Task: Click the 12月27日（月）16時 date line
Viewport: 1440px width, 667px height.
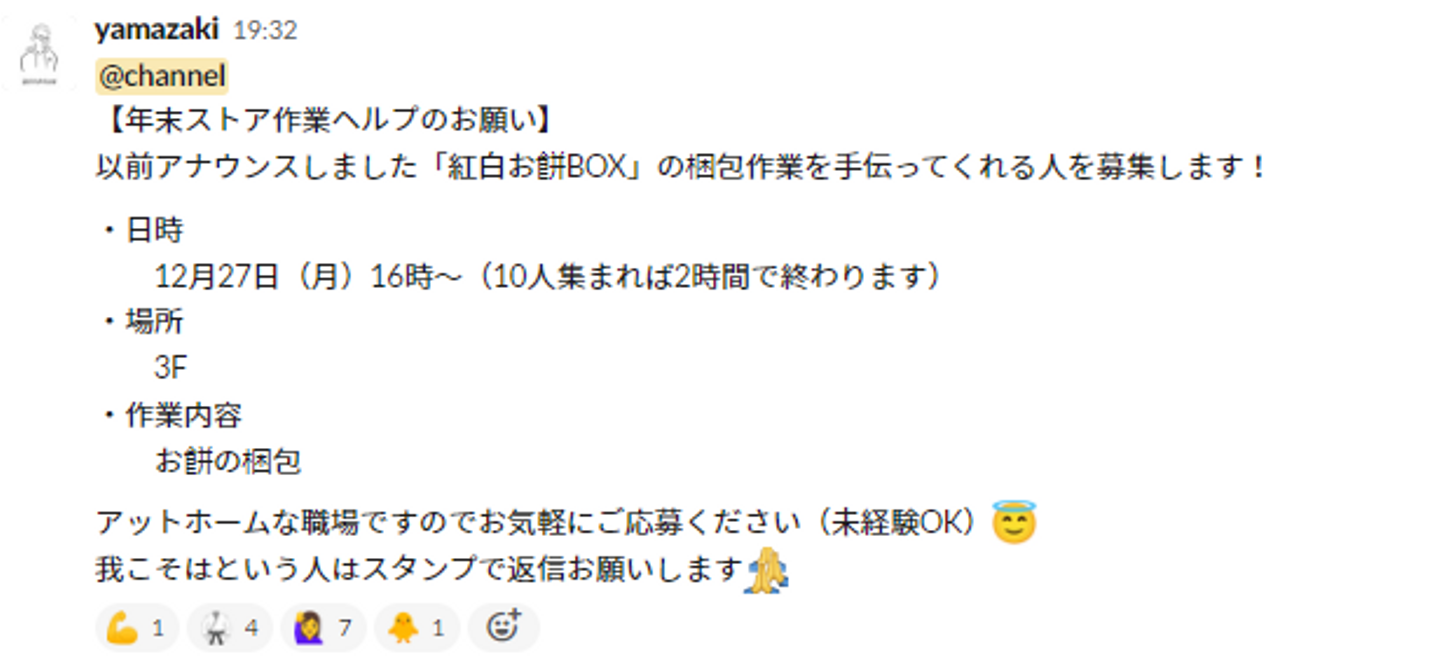Action: click(x=549, y=276)
